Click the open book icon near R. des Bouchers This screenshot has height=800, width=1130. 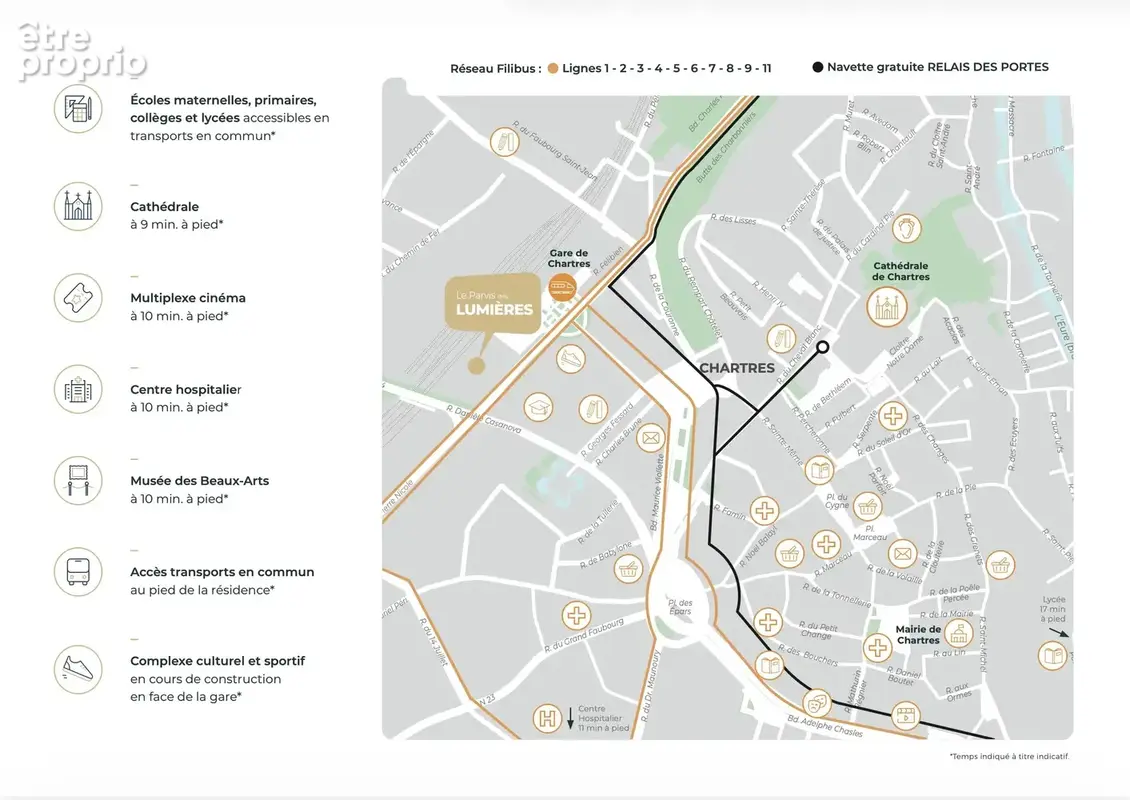[x=770, y=665]
